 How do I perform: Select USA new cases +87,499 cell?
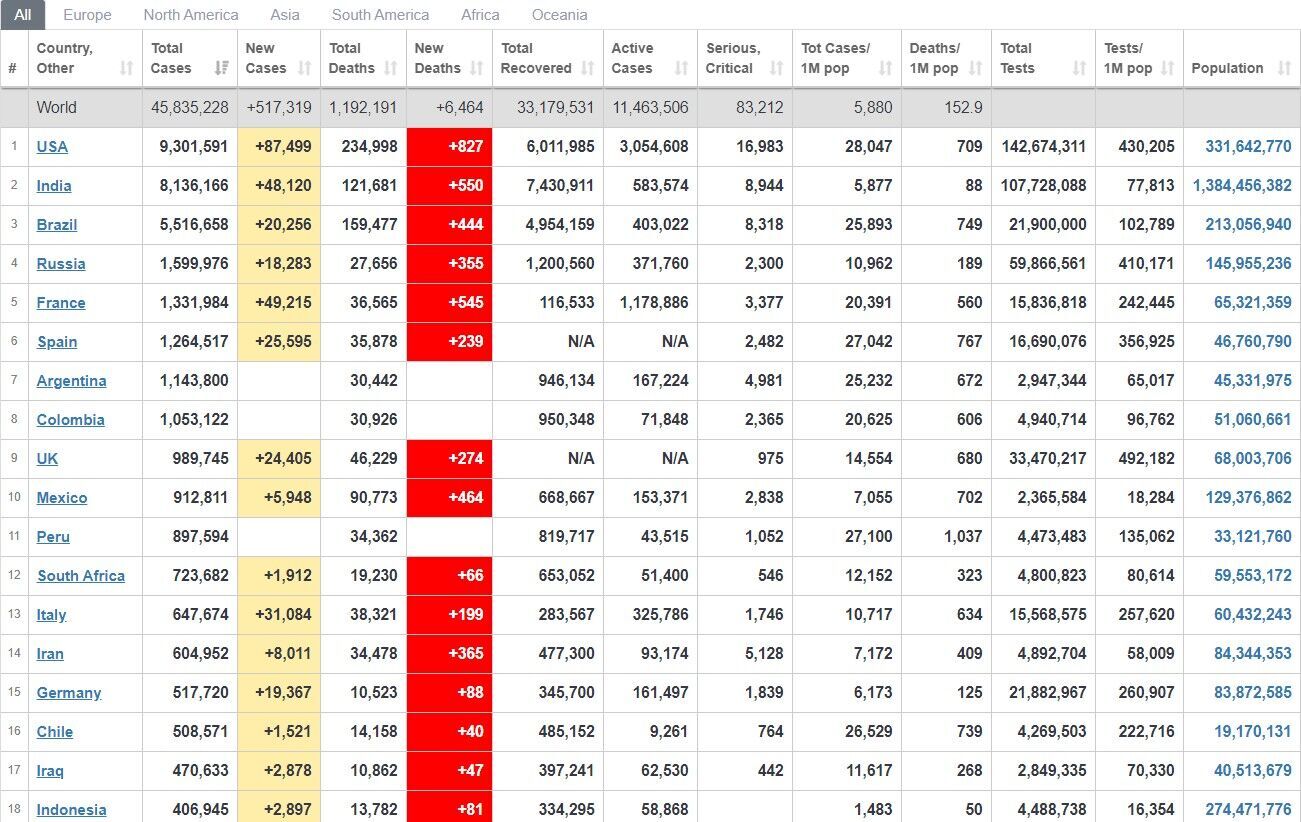pos(279,146)
